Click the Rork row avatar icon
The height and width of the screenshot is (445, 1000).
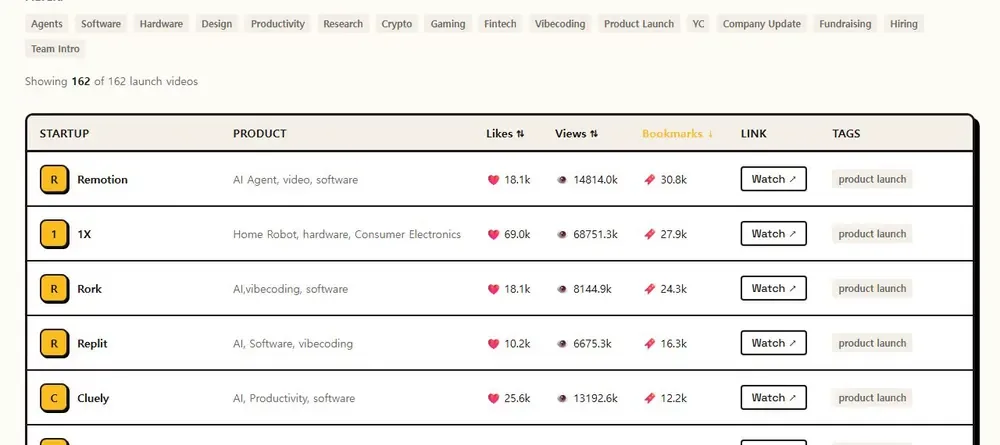click(x=54, y=289)
